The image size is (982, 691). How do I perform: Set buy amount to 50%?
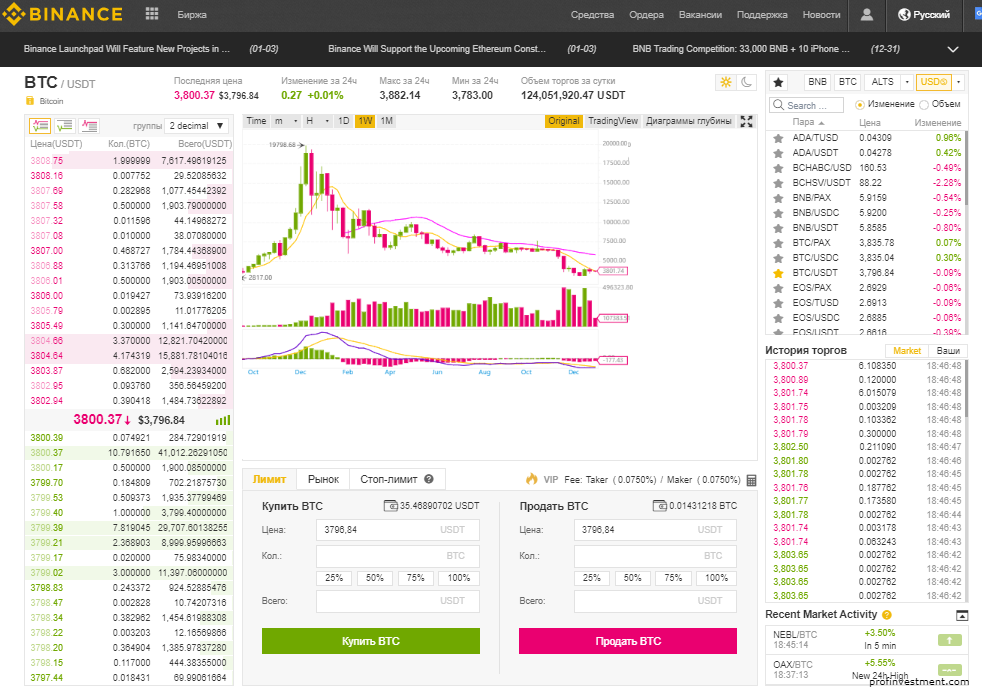(375, 578)
